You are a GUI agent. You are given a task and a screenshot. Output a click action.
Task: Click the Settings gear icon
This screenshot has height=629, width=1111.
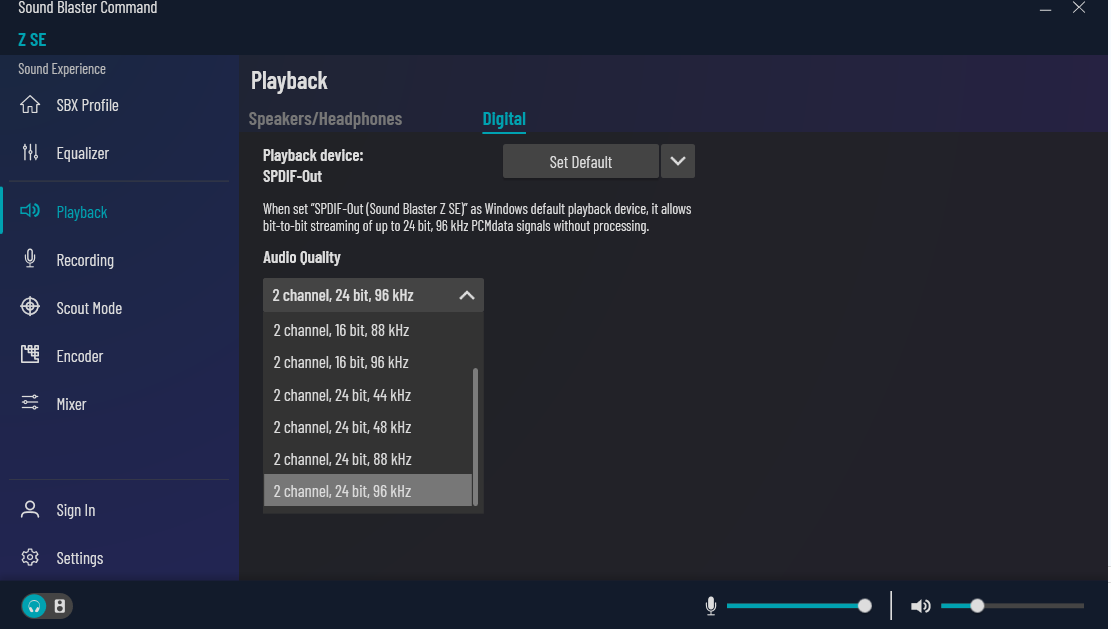pyautogui.click(x=30, y=557)
